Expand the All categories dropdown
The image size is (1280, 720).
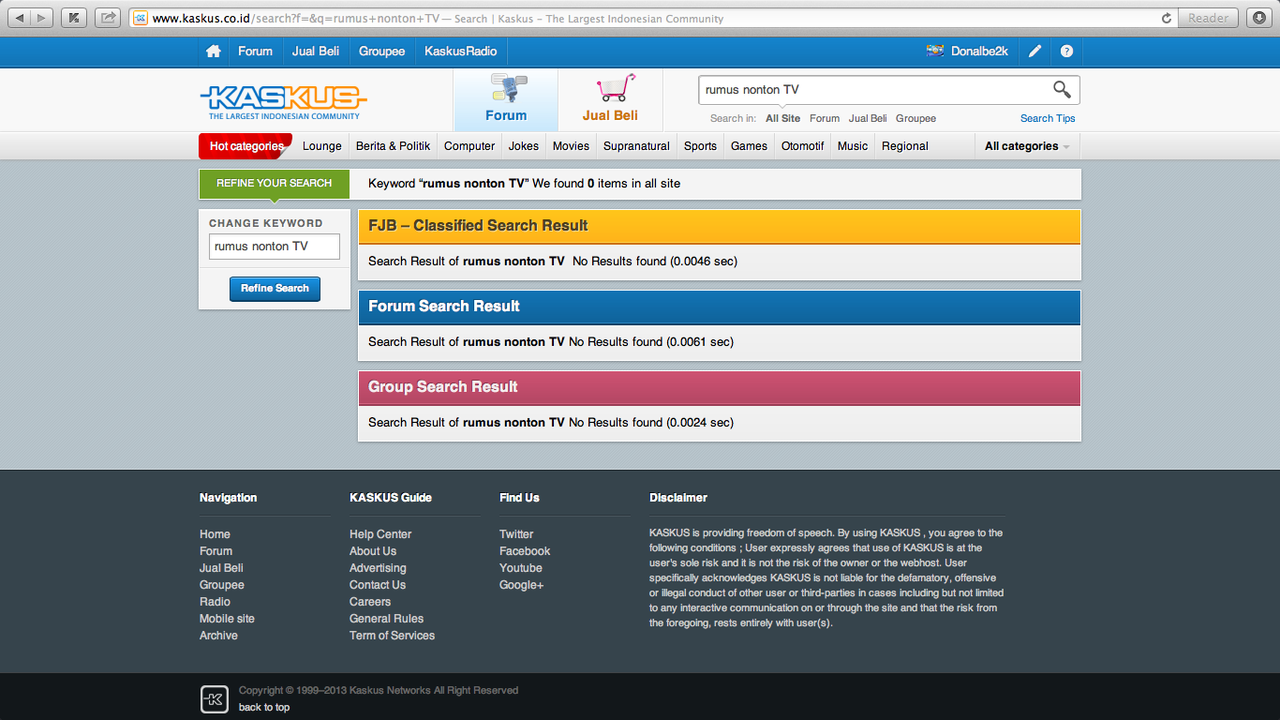[1027, 146]
